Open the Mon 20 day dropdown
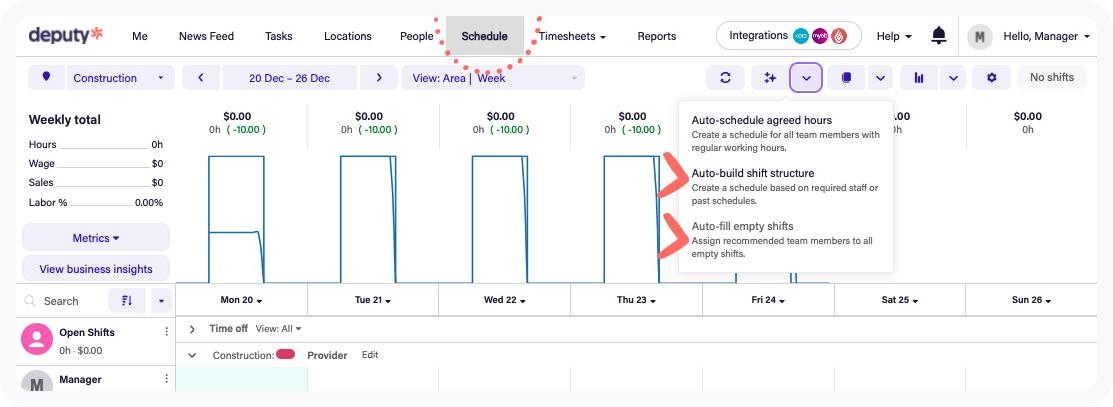This screenshot has height=407, width=1113. pos(241,300)
